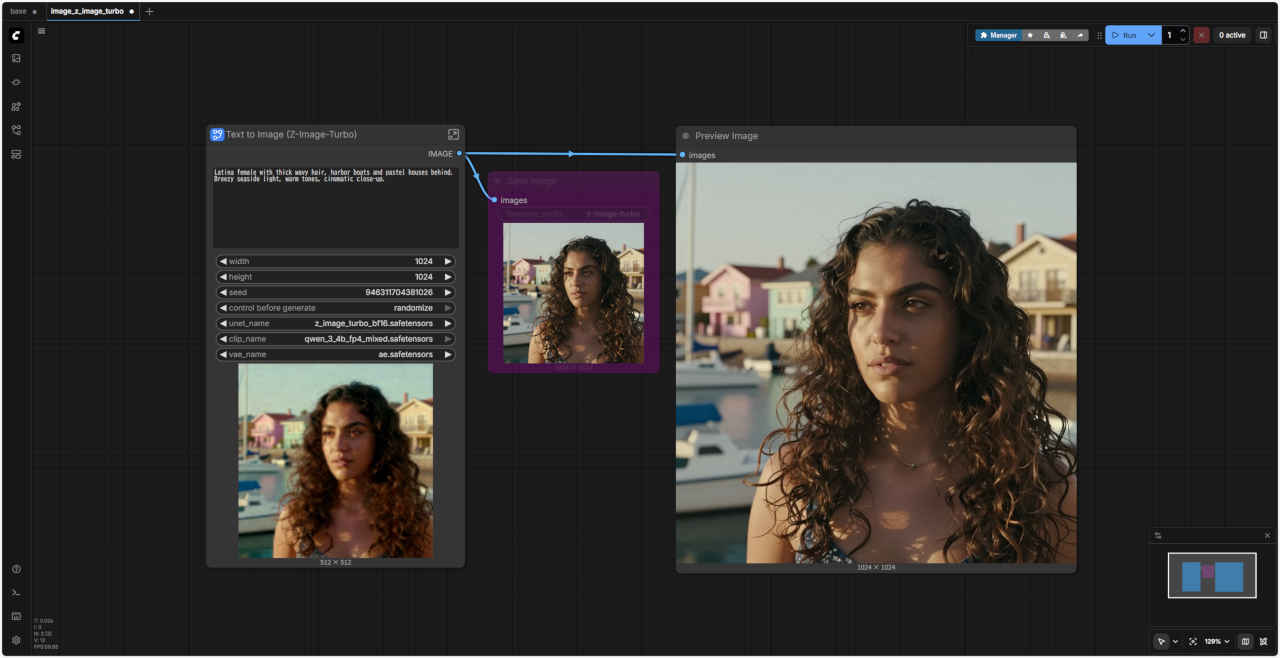
Task: Increase the width value with right arrow
Action: pos(448,261)
